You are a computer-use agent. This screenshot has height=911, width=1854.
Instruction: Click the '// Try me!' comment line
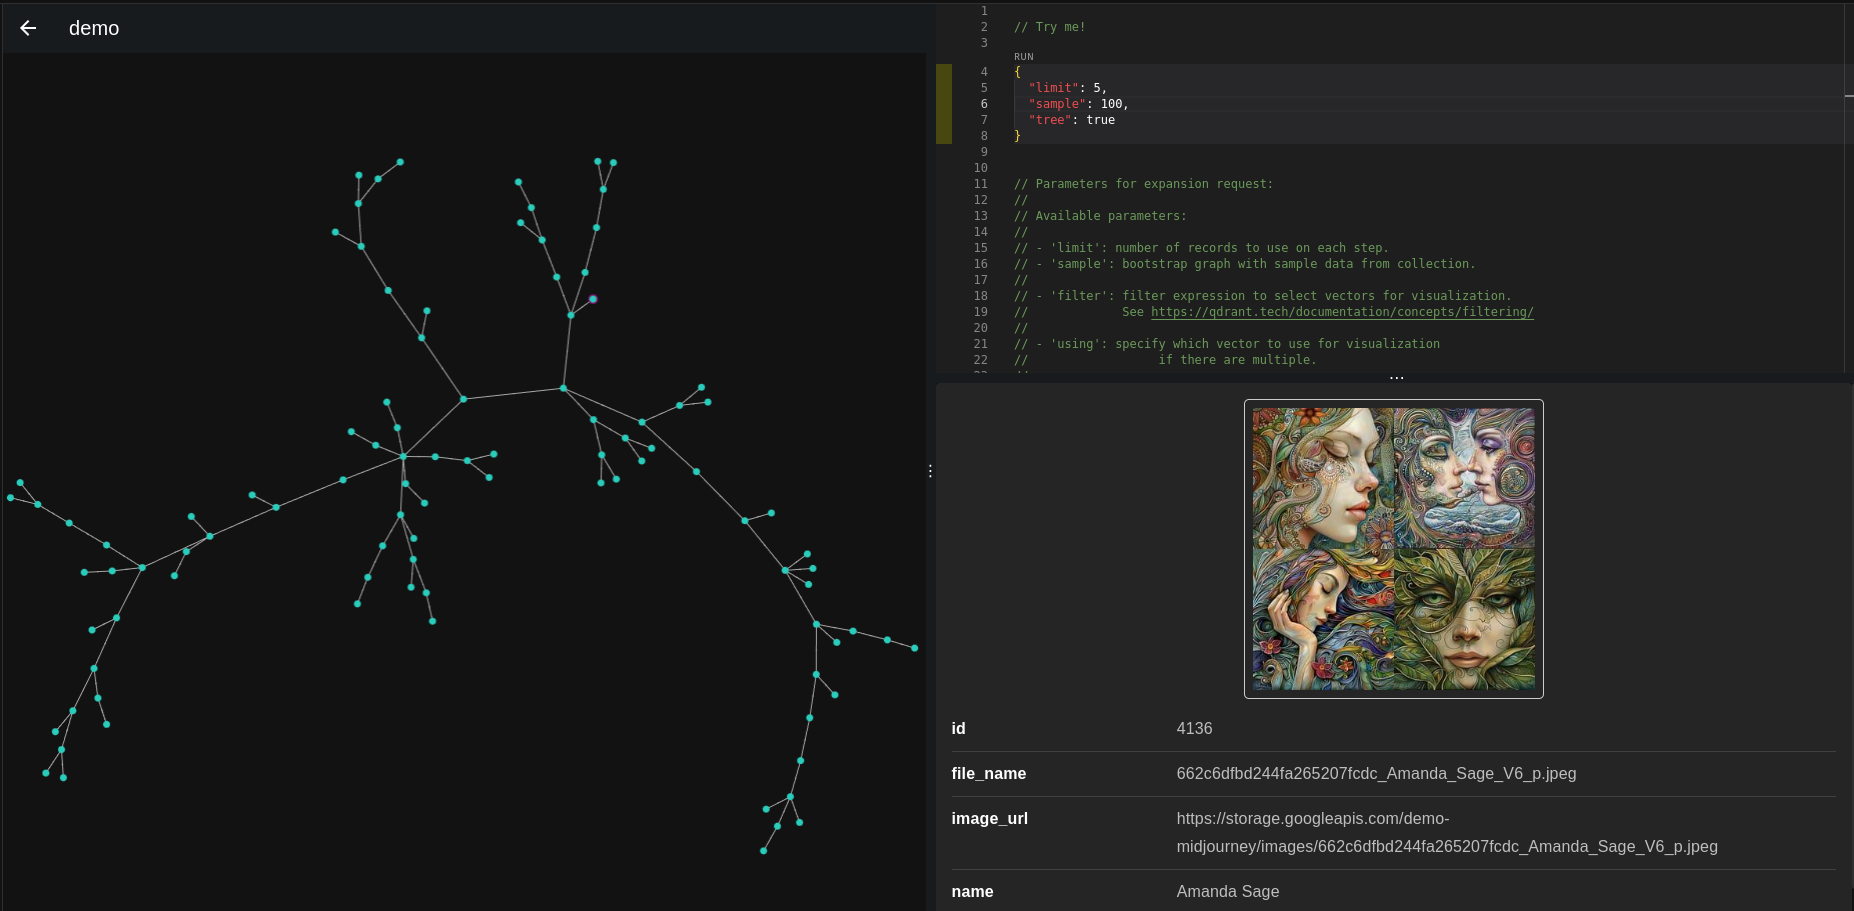click(x=1049, y=27)
